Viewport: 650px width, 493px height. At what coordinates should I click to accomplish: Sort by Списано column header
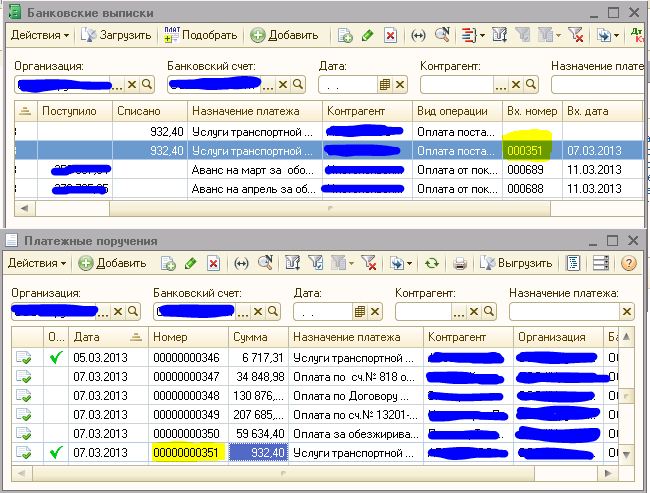coord(150,111)
